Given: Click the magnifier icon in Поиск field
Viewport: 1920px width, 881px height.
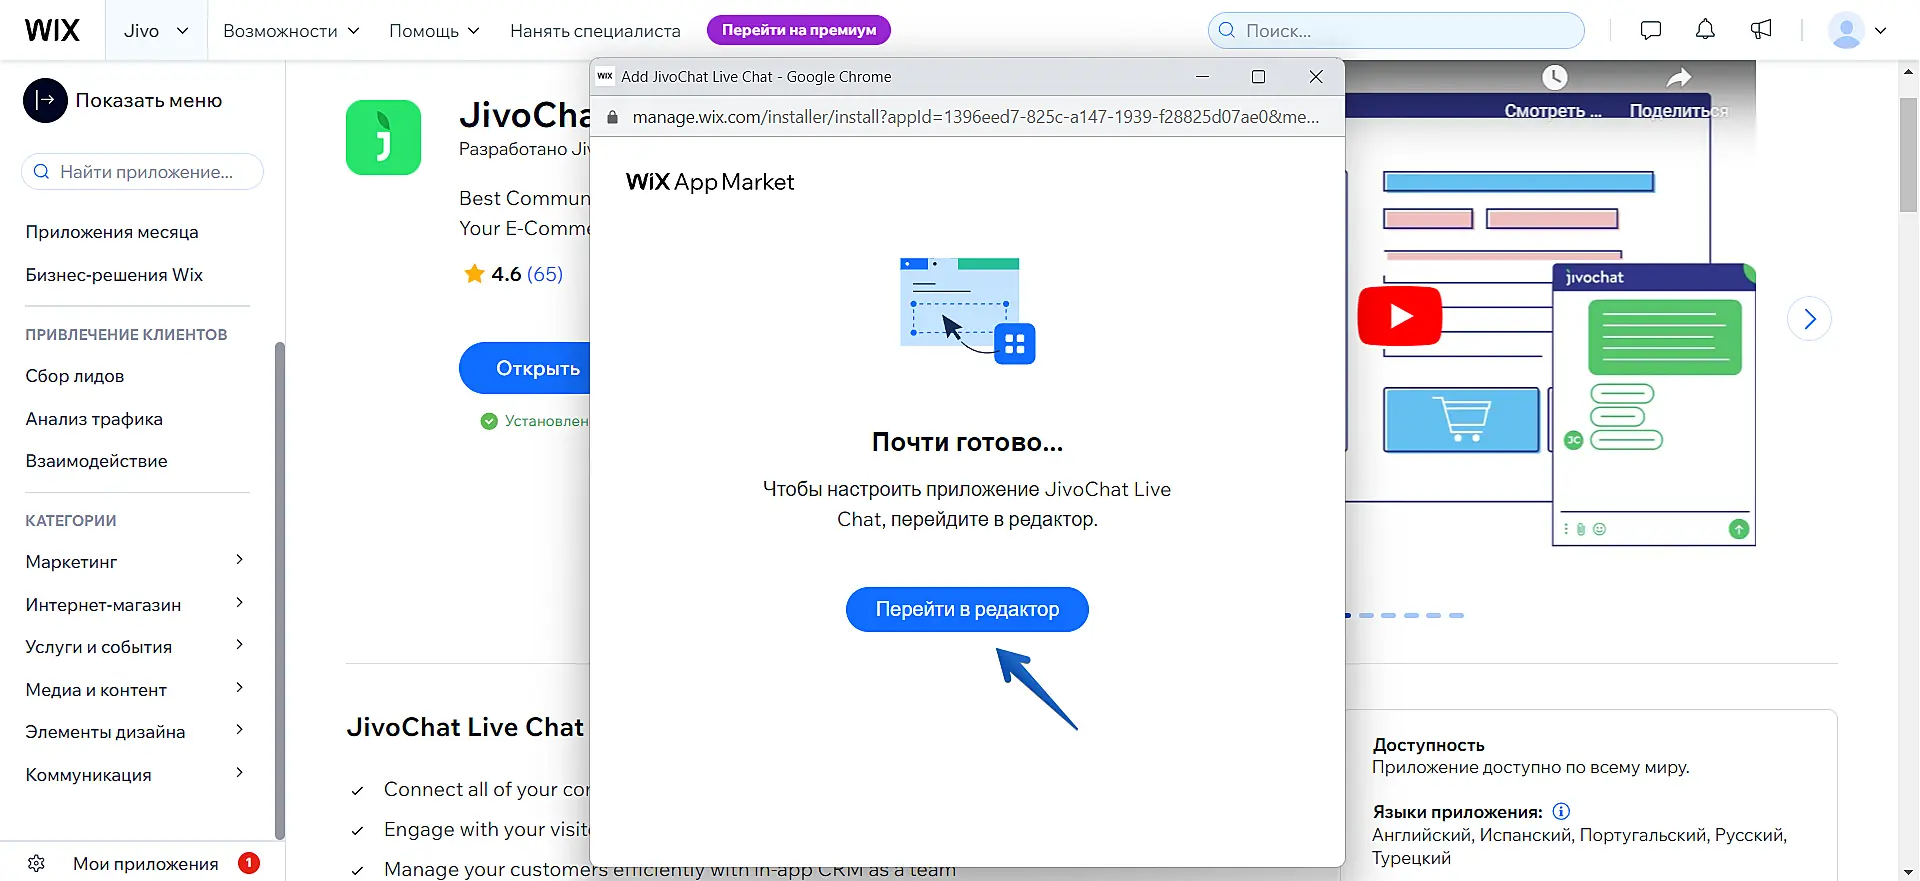Looking at the screenshot, I should click(1227, 30).
